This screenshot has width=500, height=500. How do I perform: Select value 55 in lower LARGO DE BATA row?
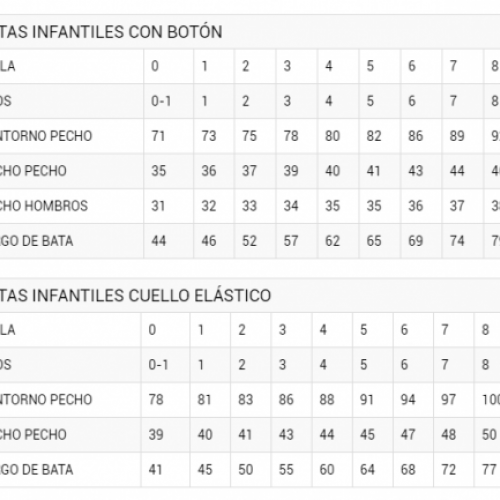286,470
